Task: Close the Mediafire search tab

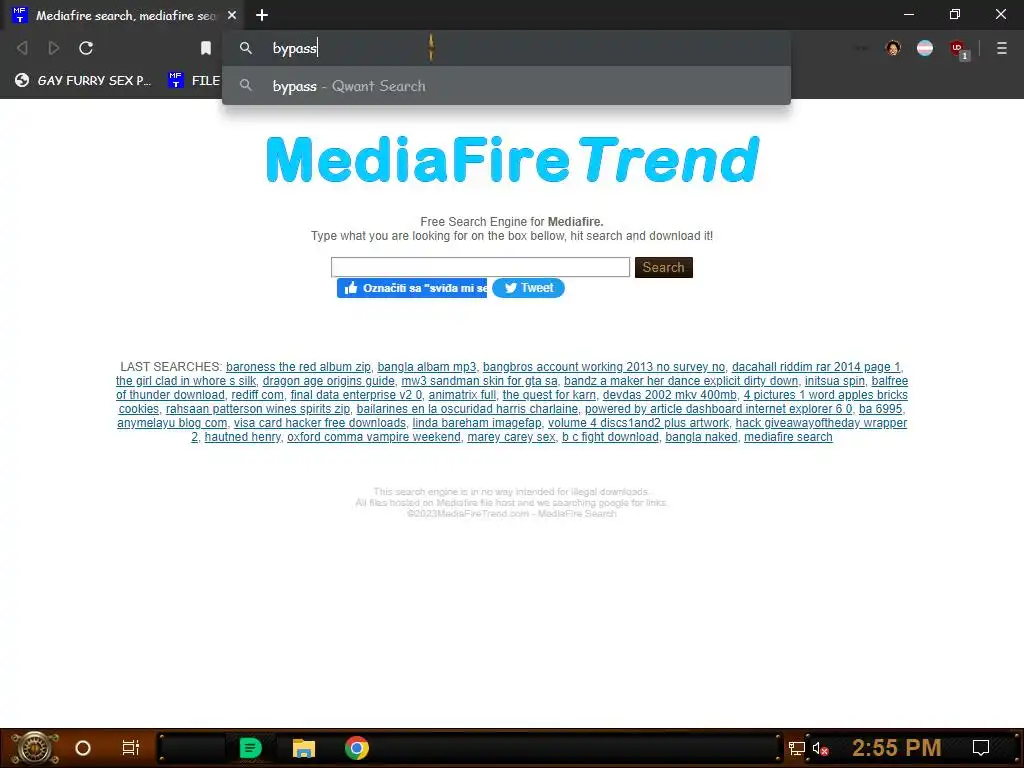Action: (232, 15)
